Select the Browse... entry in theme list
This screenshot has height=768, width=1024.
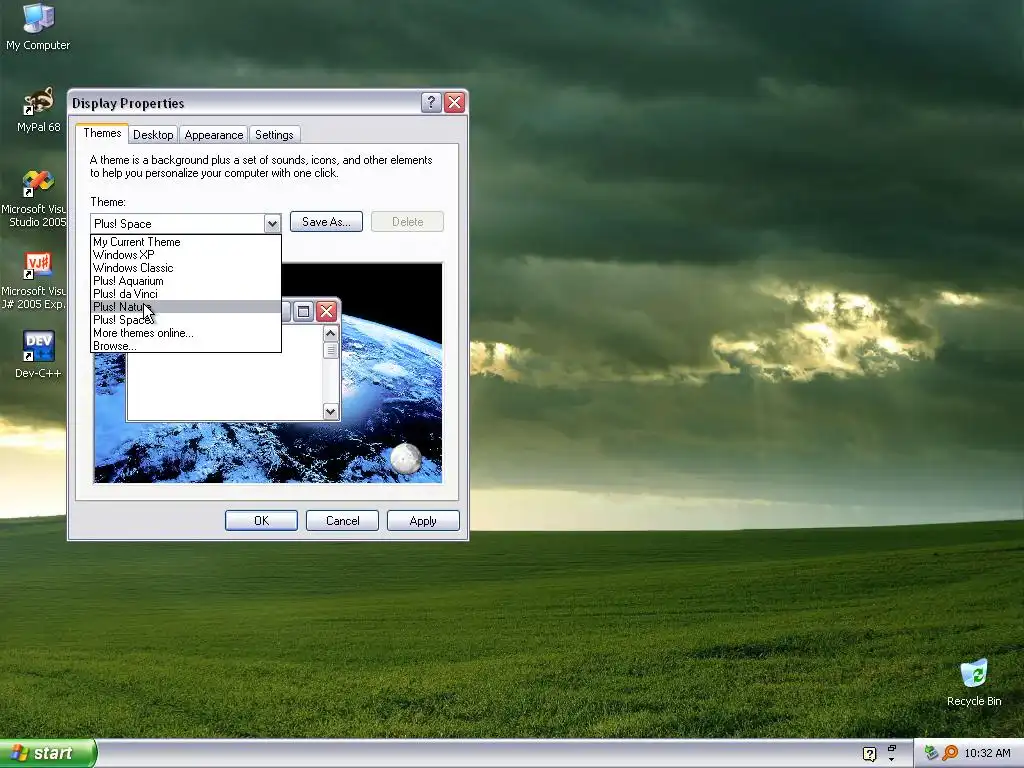tap(185, 346)
